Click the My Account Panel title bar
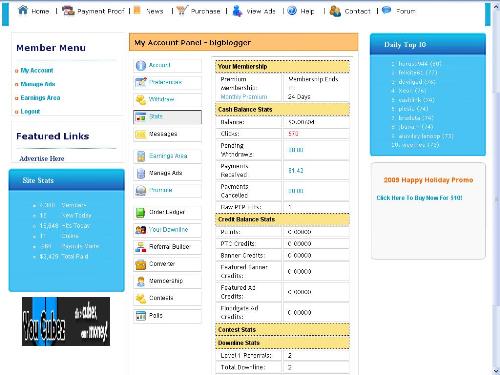The image size is (500, 375). pos(244,42)
